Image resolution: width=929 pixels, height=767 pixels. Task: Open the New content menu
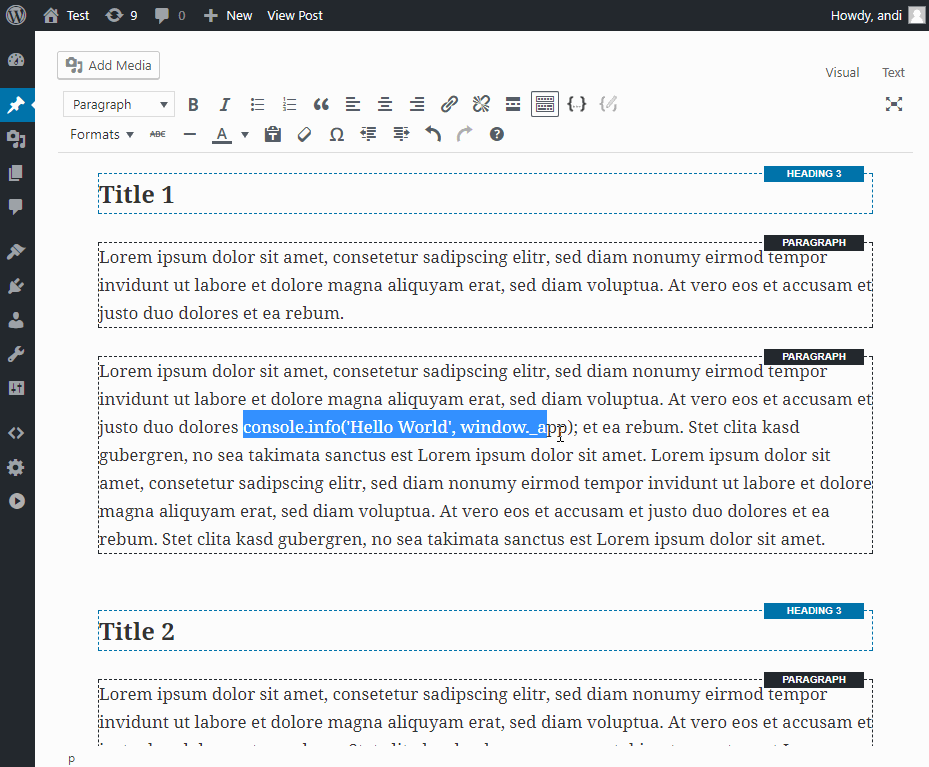point(228,15)
